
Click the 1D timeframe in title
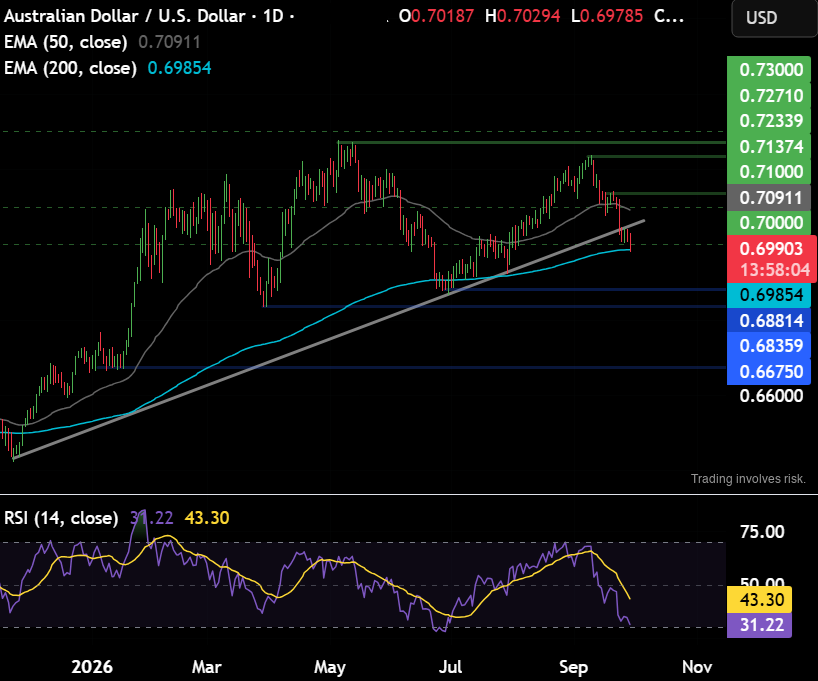pos(273,16)
